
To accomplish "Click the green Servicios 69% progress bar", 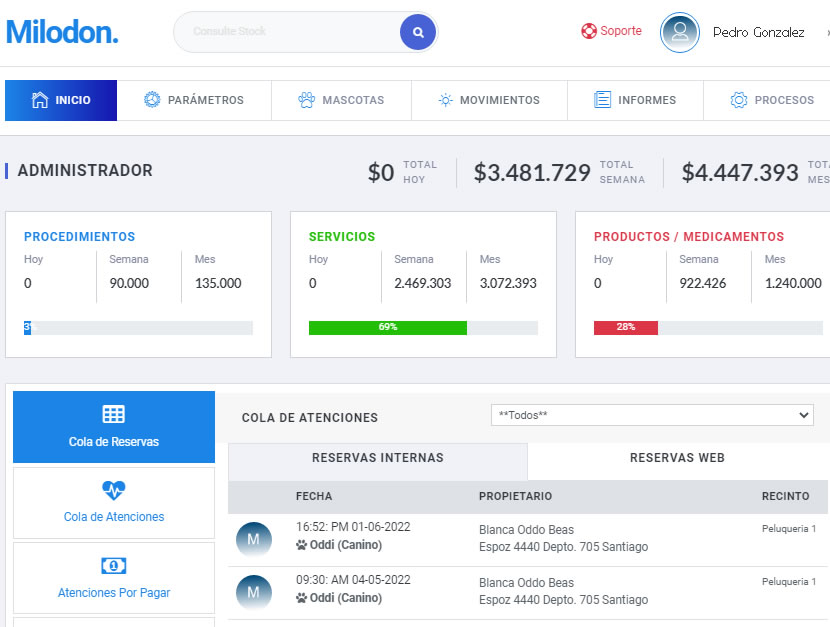I will point(387,327).
